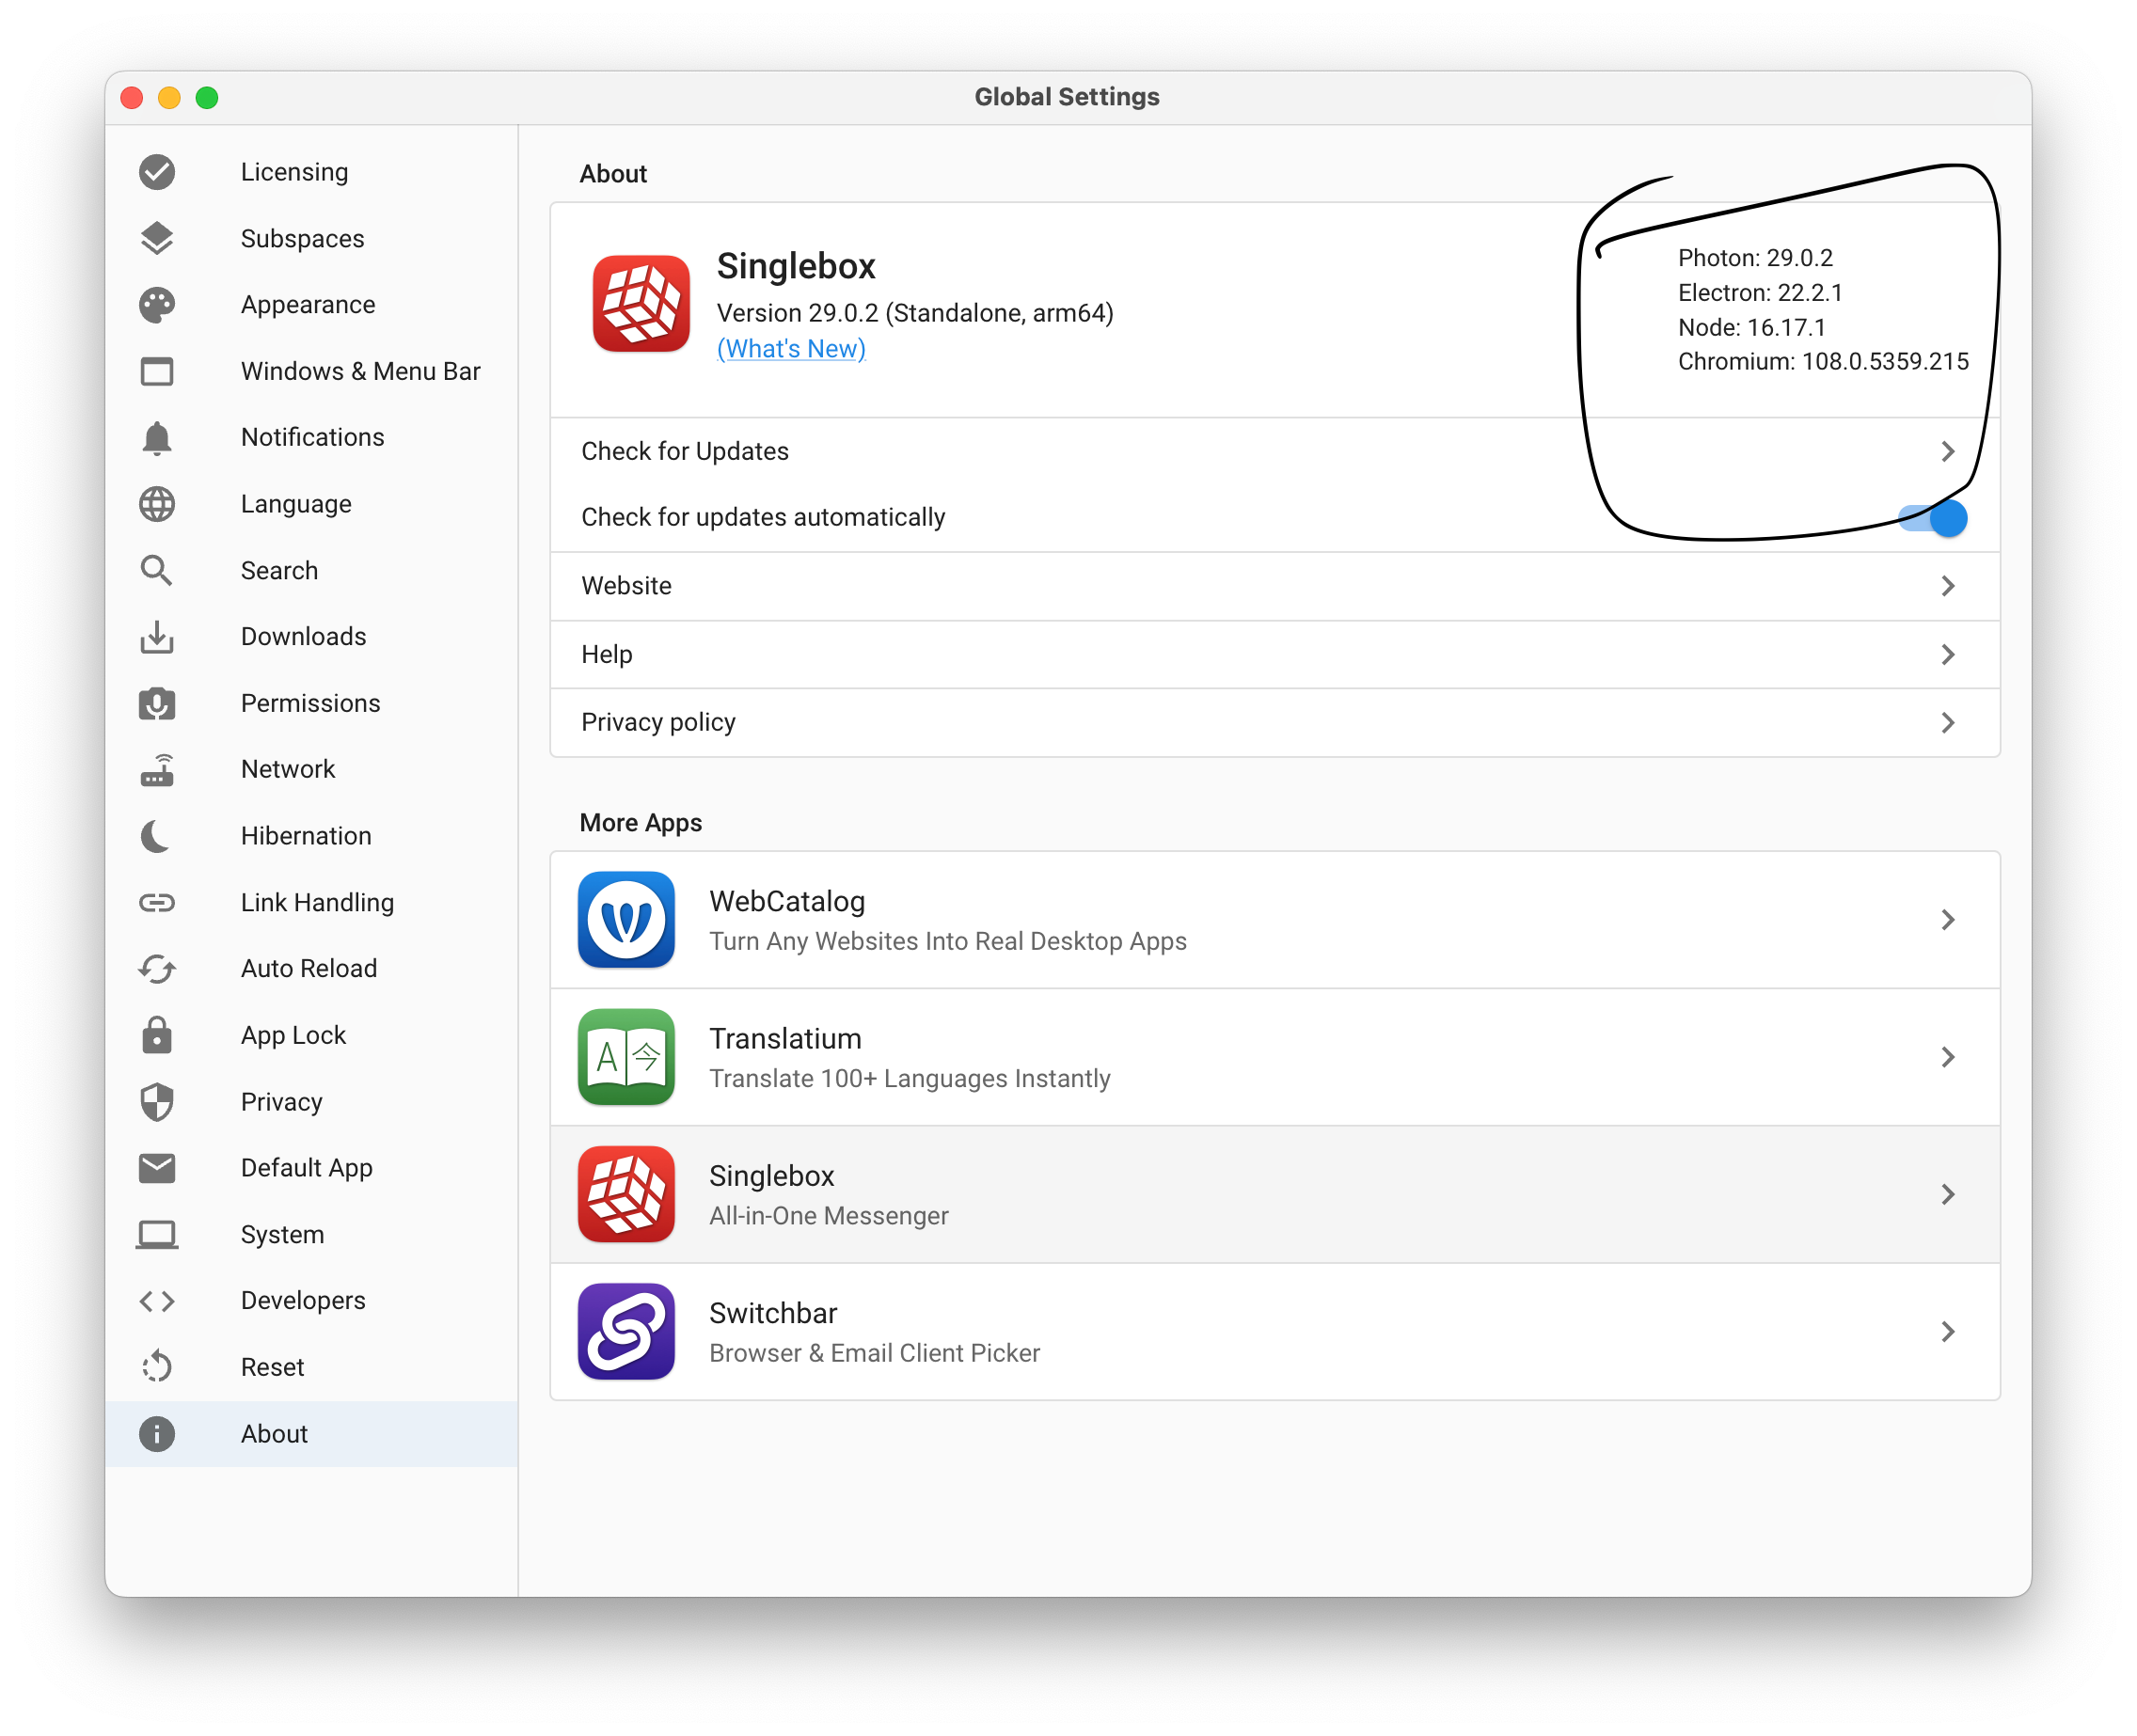
Task: Click the Reset restore icon
Action: pos(157,1367)
